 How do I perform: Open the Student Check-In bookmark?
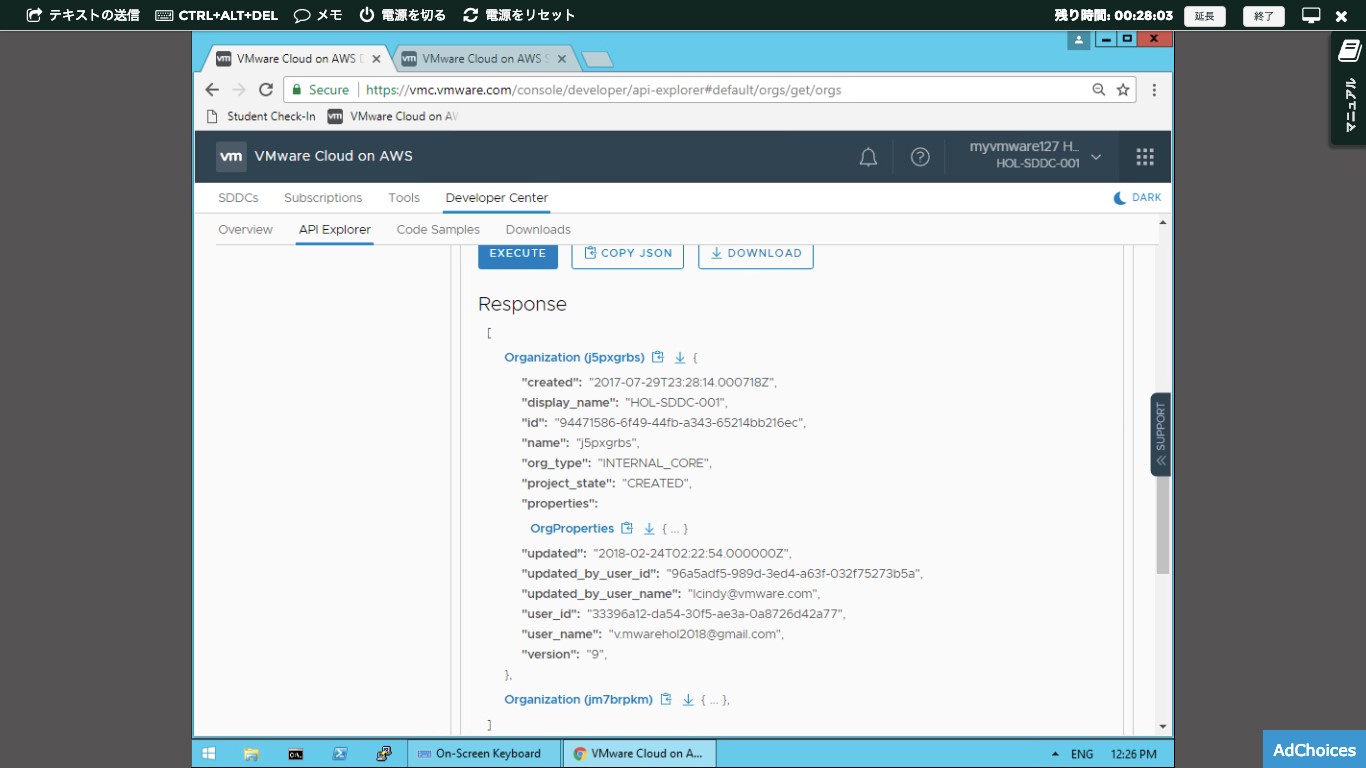[x=260, y=116]
